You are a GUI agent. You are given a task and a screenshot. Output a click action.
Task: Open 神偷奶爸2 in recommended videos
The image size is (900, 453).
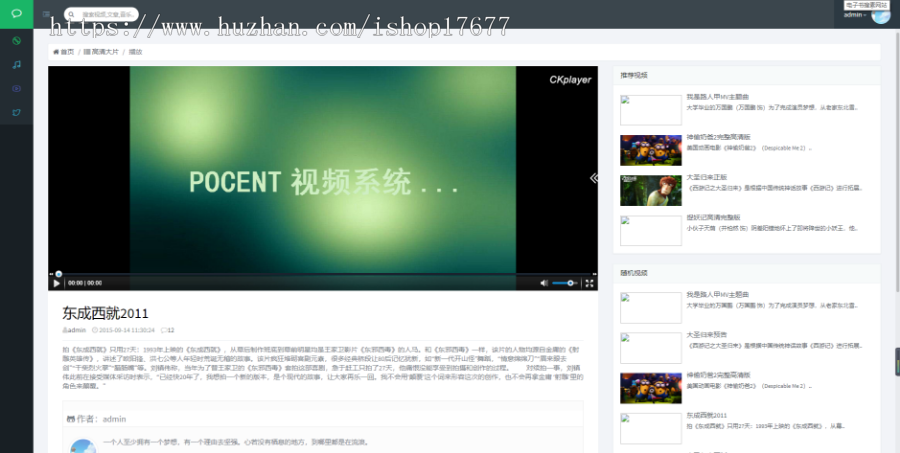[718, 137]
